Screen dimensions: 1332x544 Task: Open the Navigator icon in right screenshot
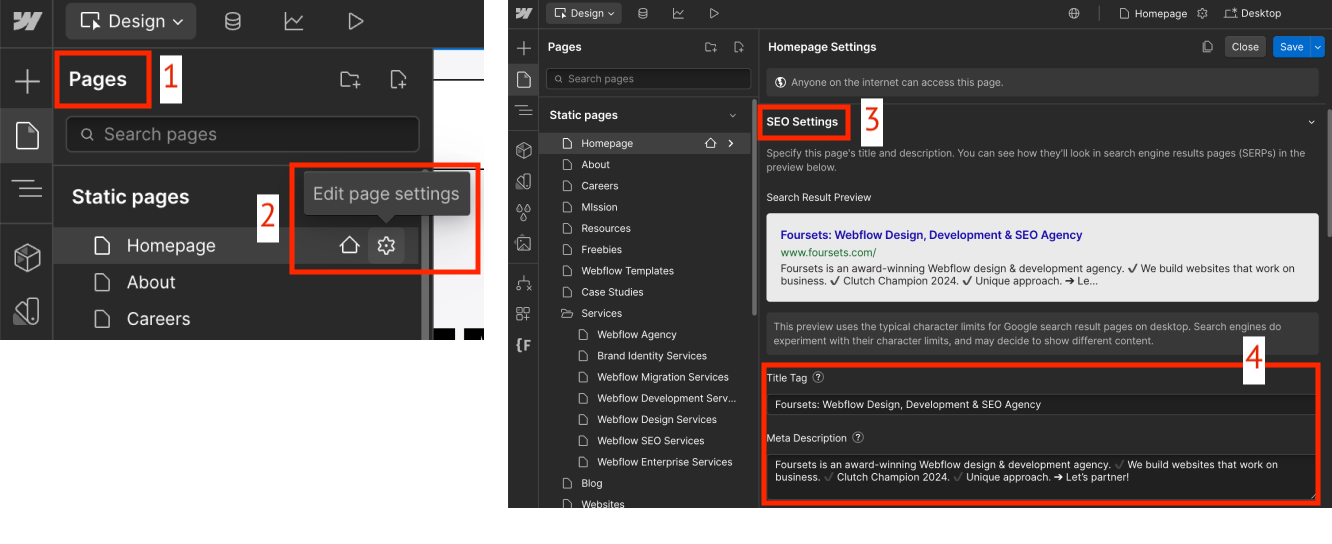tap(524, 111)
